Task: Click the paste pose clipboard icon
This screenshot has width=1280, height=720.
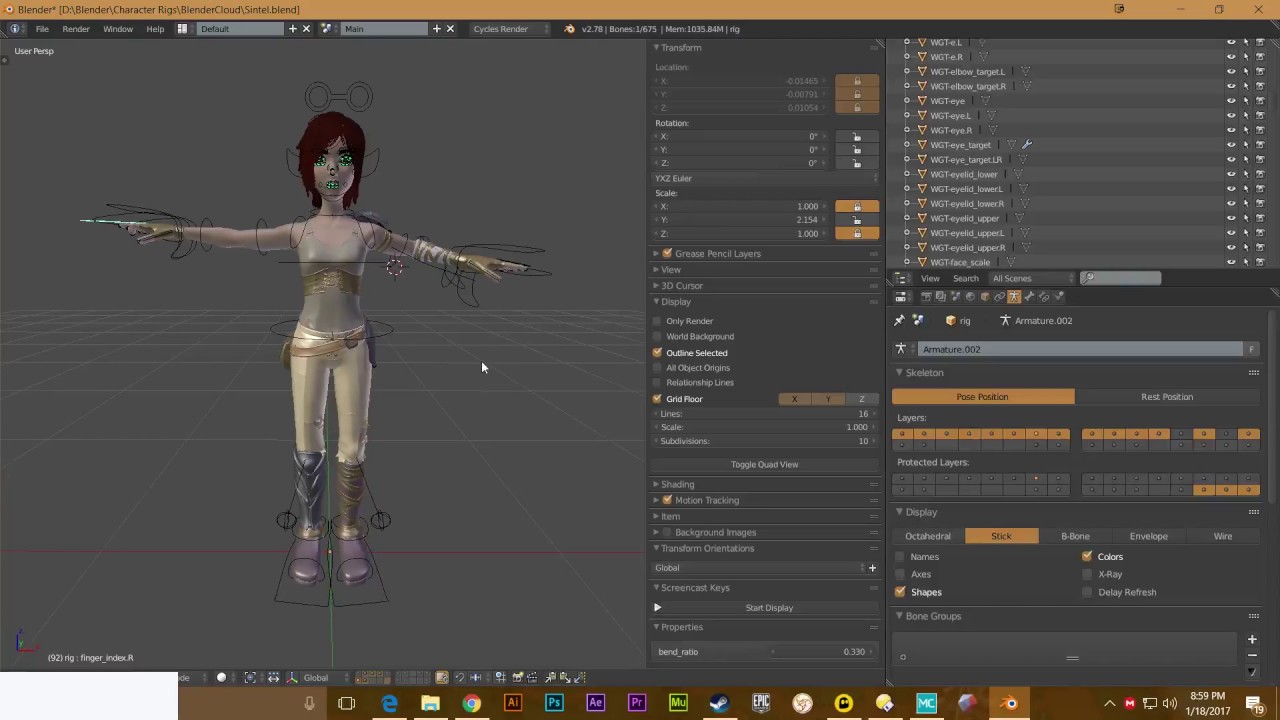Action: coord(564,678)
